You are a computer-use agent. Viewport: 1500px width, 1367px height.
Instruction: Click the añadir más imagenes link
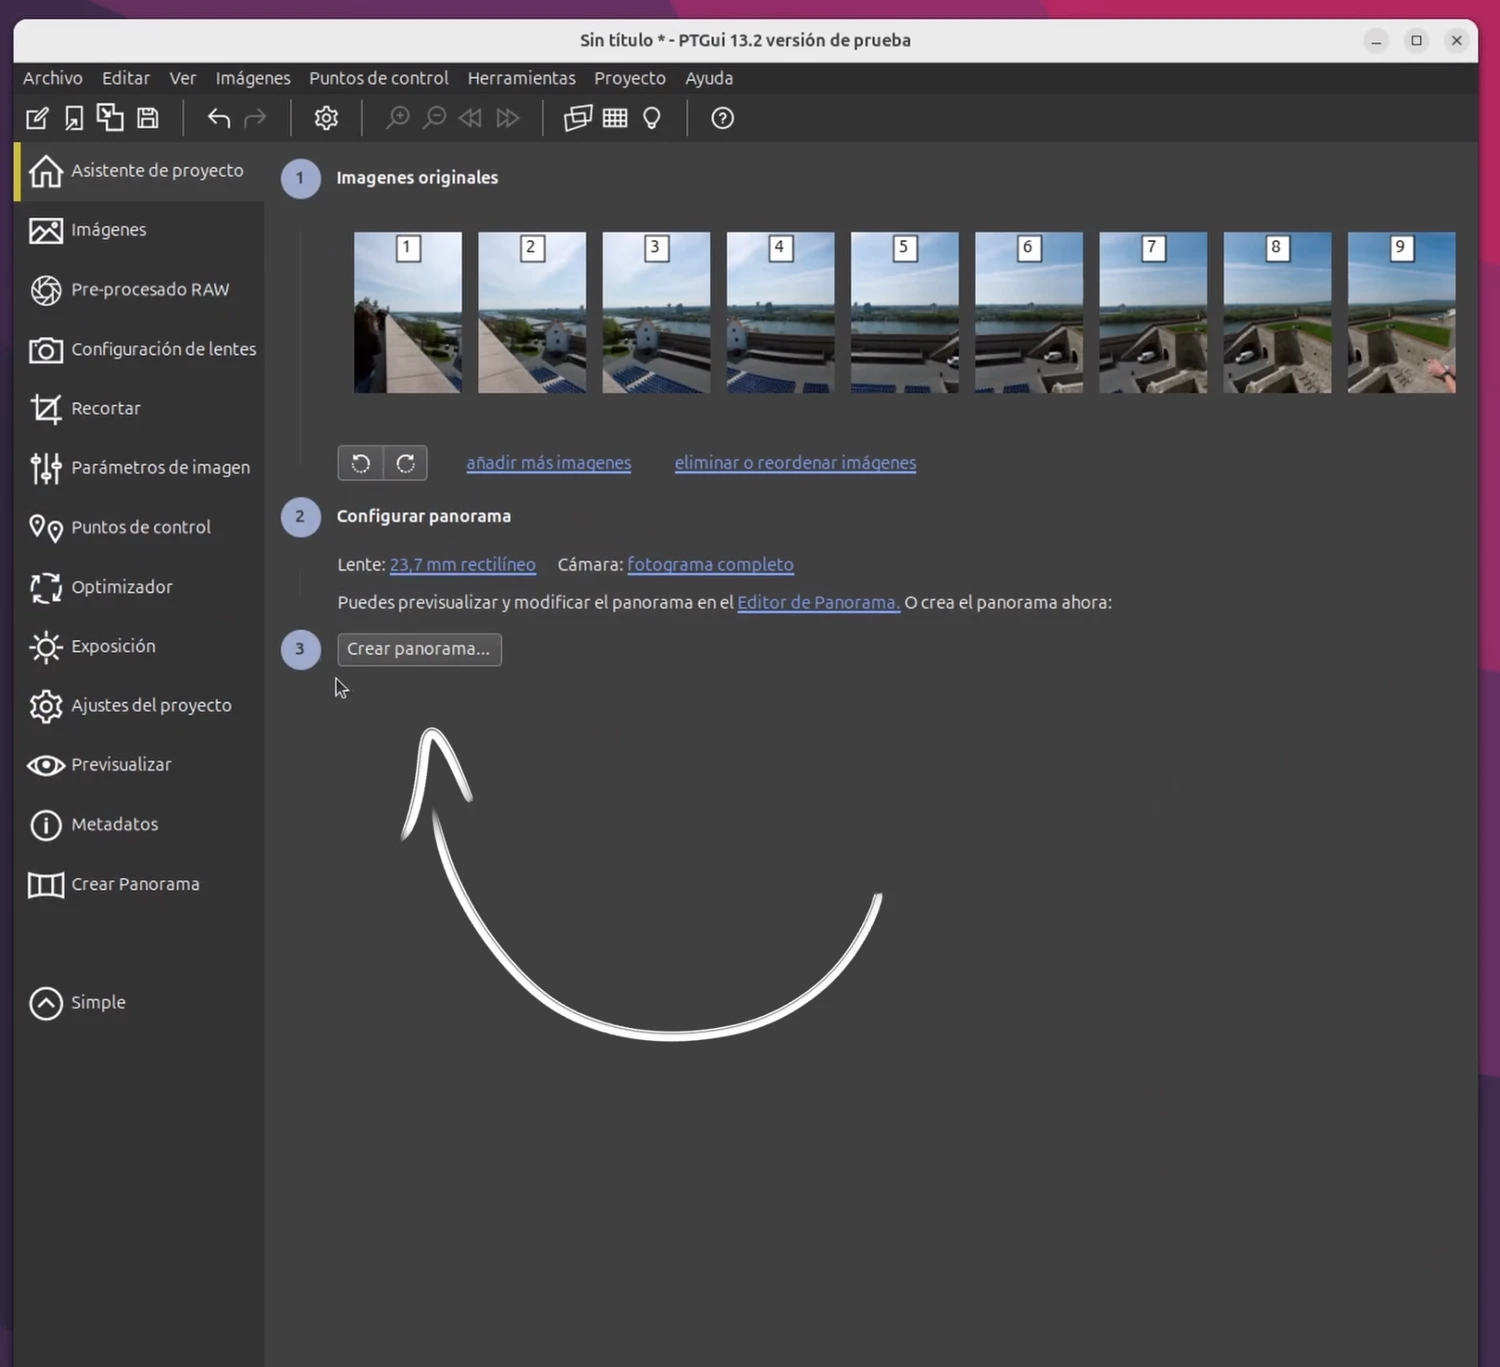(x=548, y=463)
